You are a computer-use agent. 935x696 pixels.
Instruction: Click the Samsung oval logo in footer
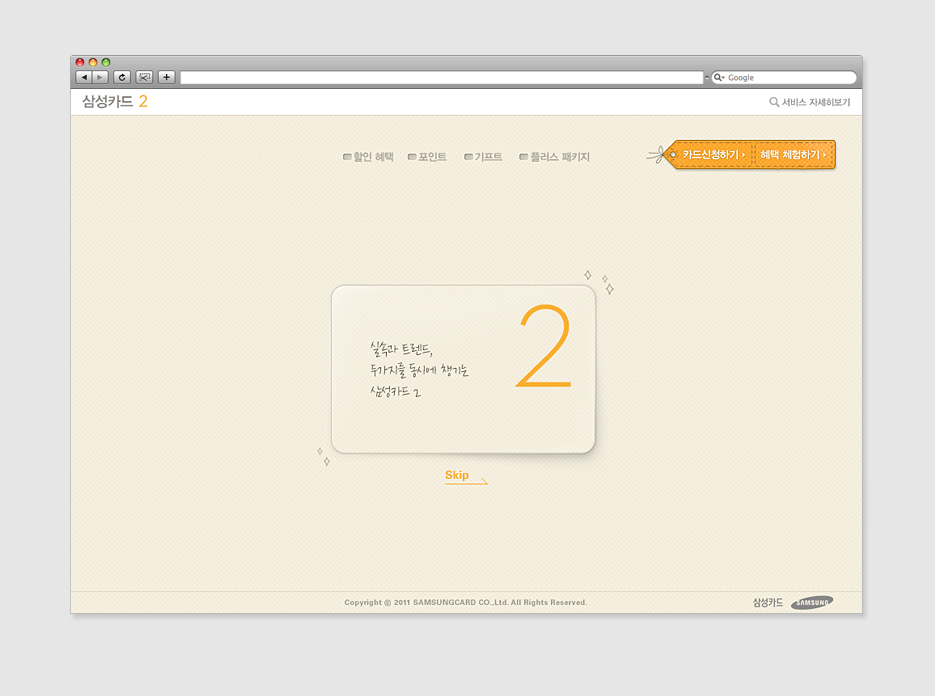(x=812, y=602)
